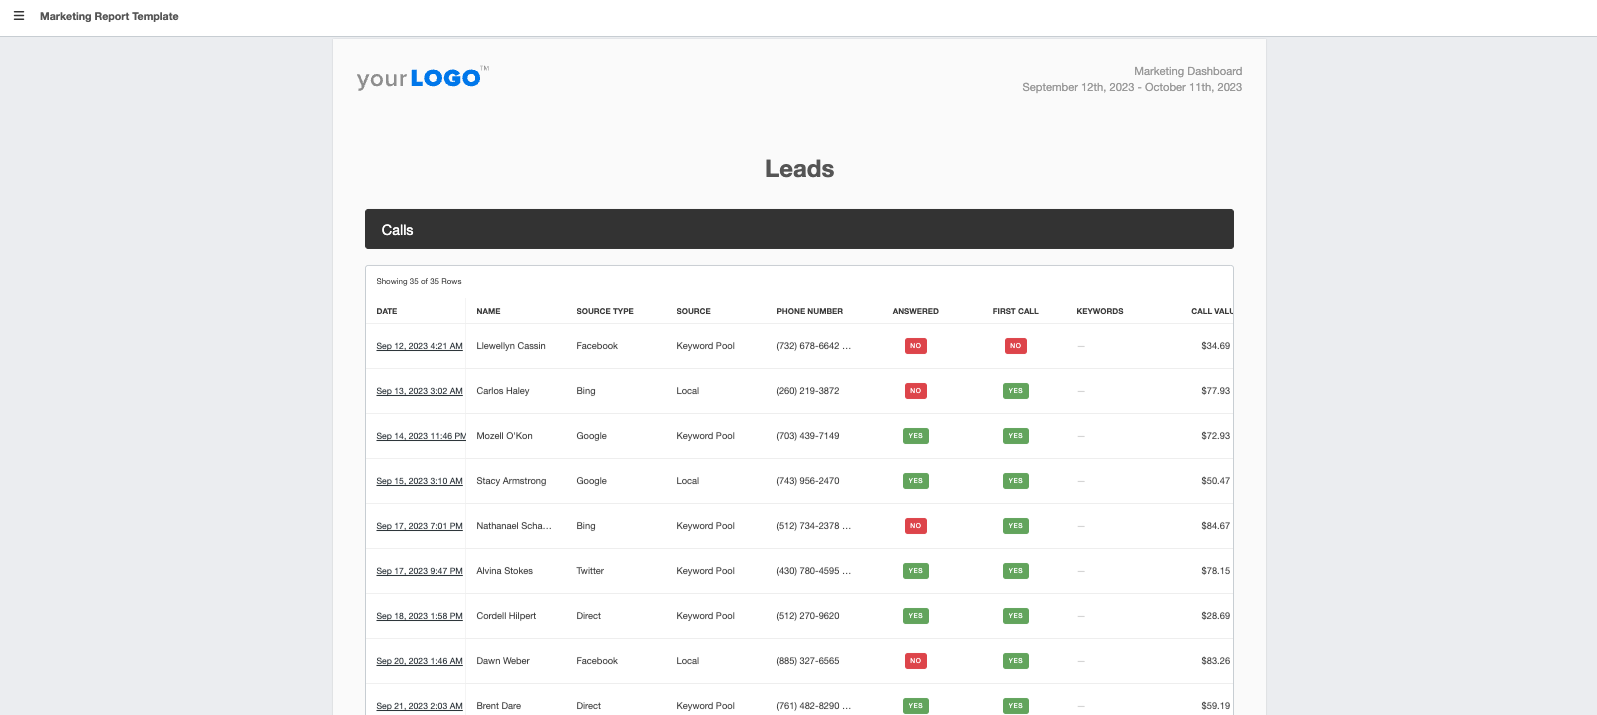
Task: Sort by the SOURCE column header
Action: (x=693, y=311)
